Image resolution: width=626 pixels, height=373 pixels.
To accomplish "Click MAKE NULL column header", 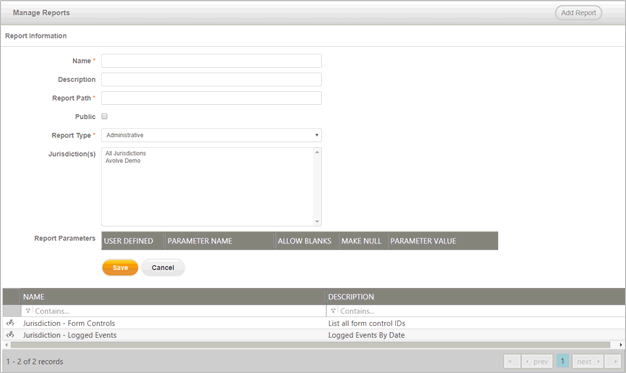I will [x=363, y=241].
